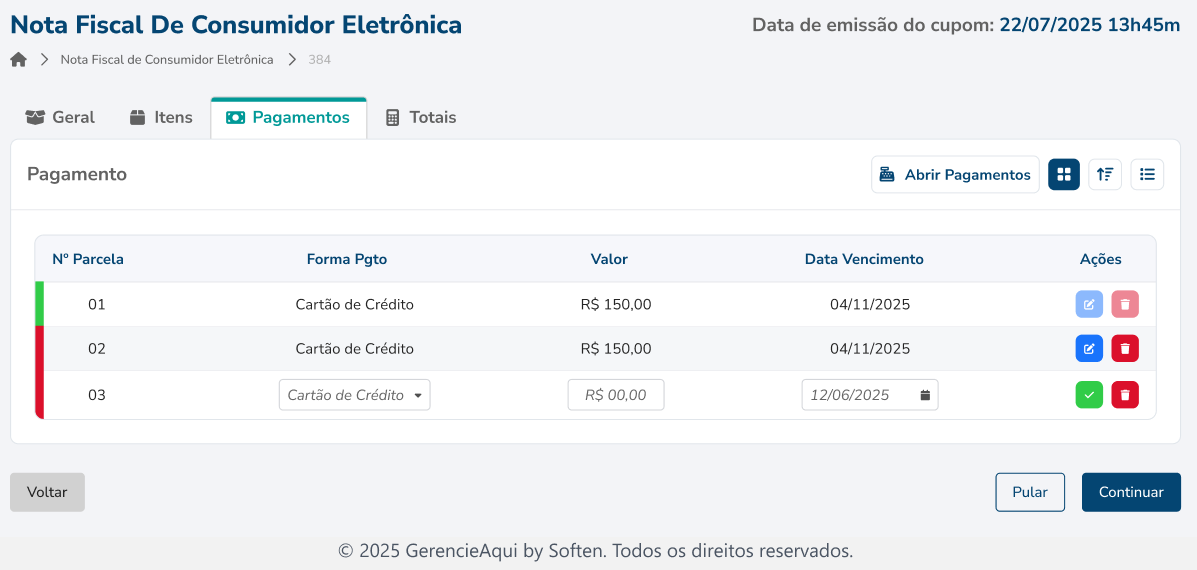
Task: Delete installment 01 payment
Action: coord(1125,305)
